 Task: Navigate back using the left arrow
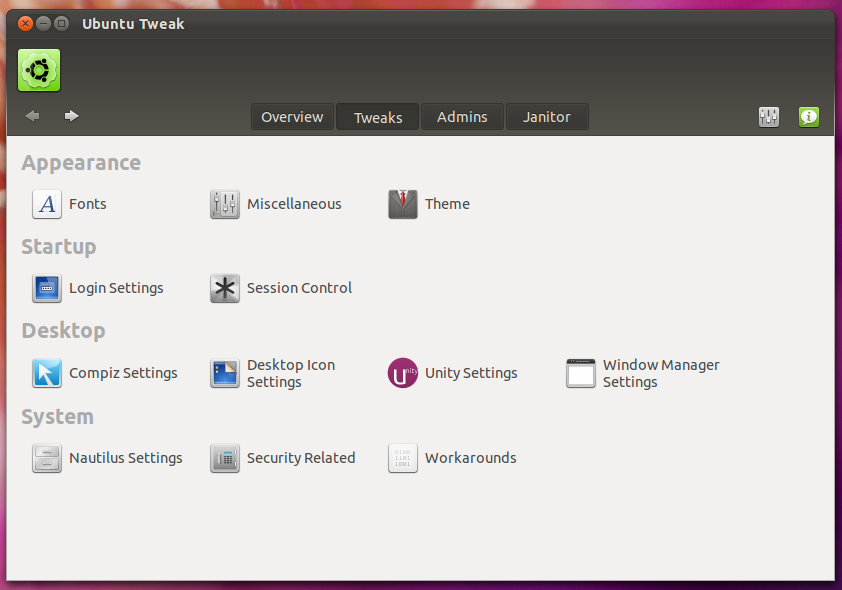32,116
